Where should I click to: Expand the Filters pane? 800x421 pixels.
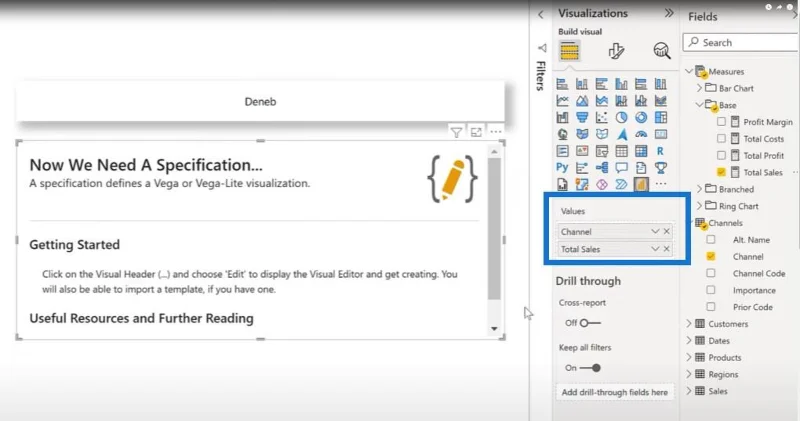pos(541,15)
